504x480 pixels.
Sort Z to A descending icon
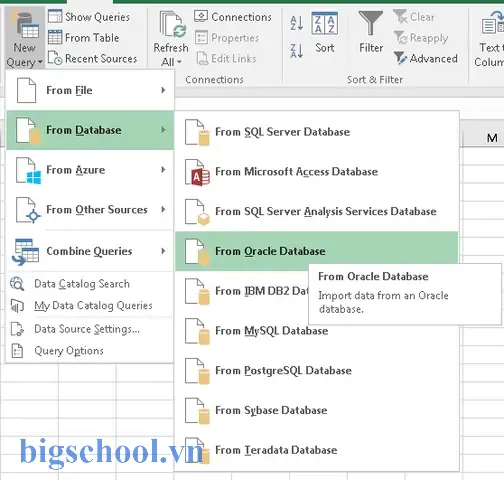[x=296, y=51]
